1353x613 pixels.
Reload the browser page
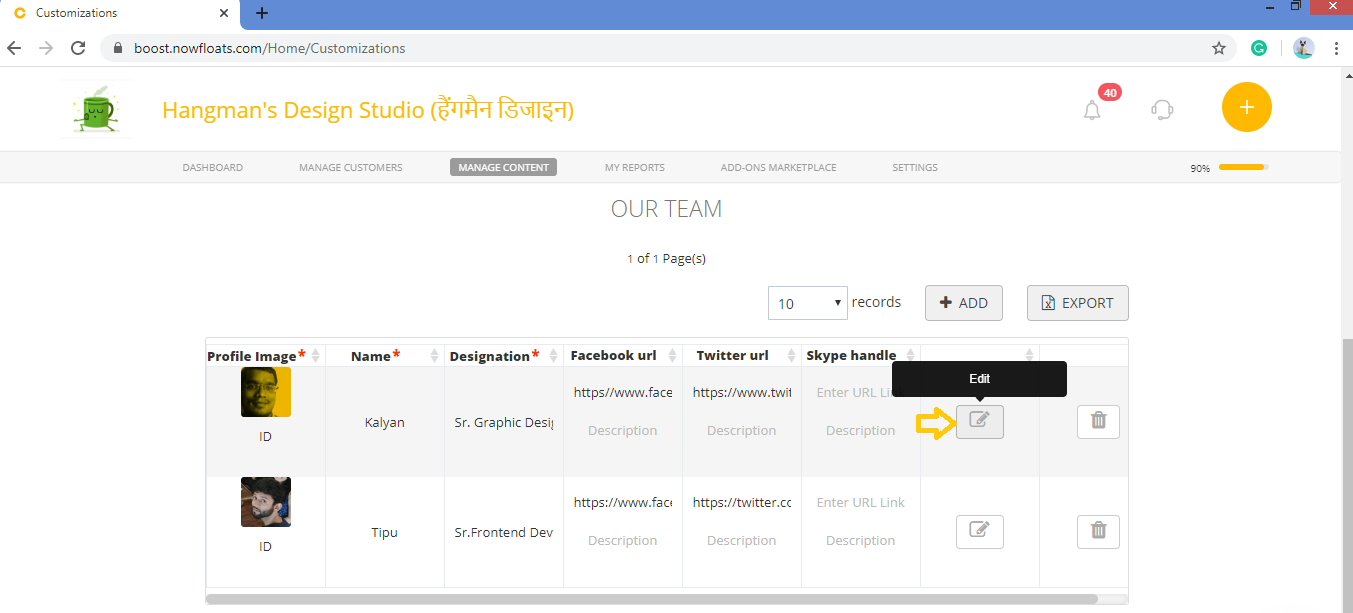click(78, 48)
